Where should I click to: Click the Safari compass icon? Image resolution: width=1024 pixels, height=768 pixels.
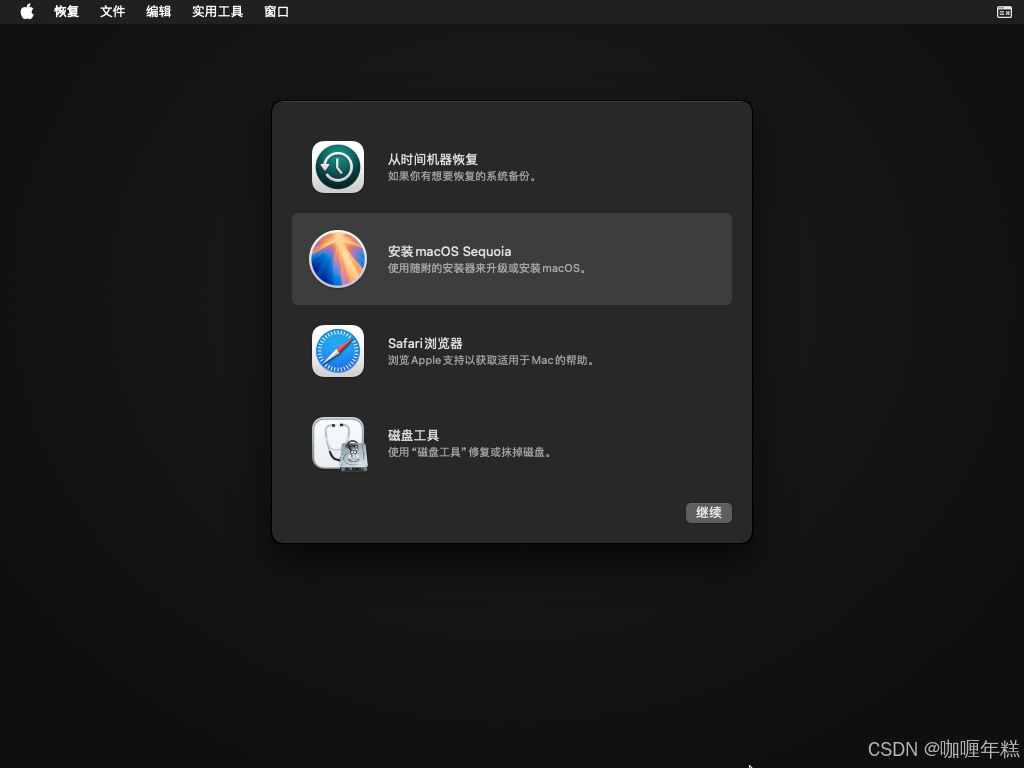click(x=338, y=351)
